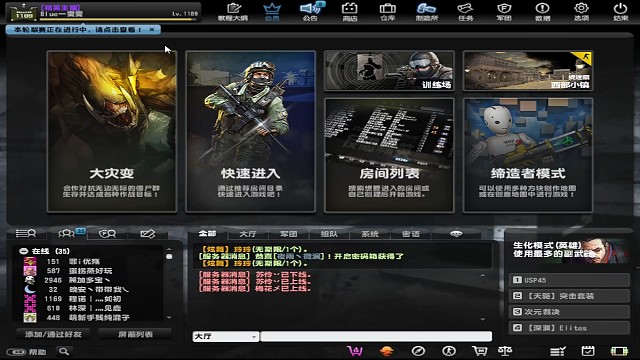
Task: Open the 仓库 inventory briefcase icon
Action: (x=387, y=12)
